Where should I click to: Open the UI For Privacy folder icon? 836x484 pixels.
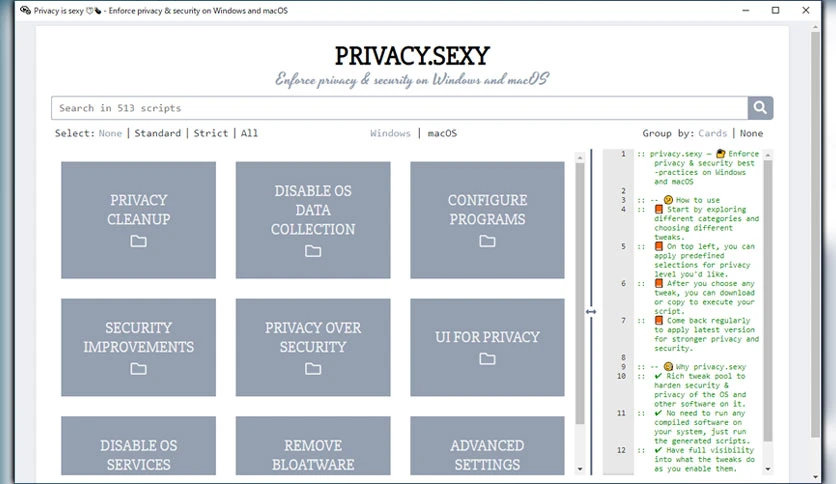tap(487, 359)
